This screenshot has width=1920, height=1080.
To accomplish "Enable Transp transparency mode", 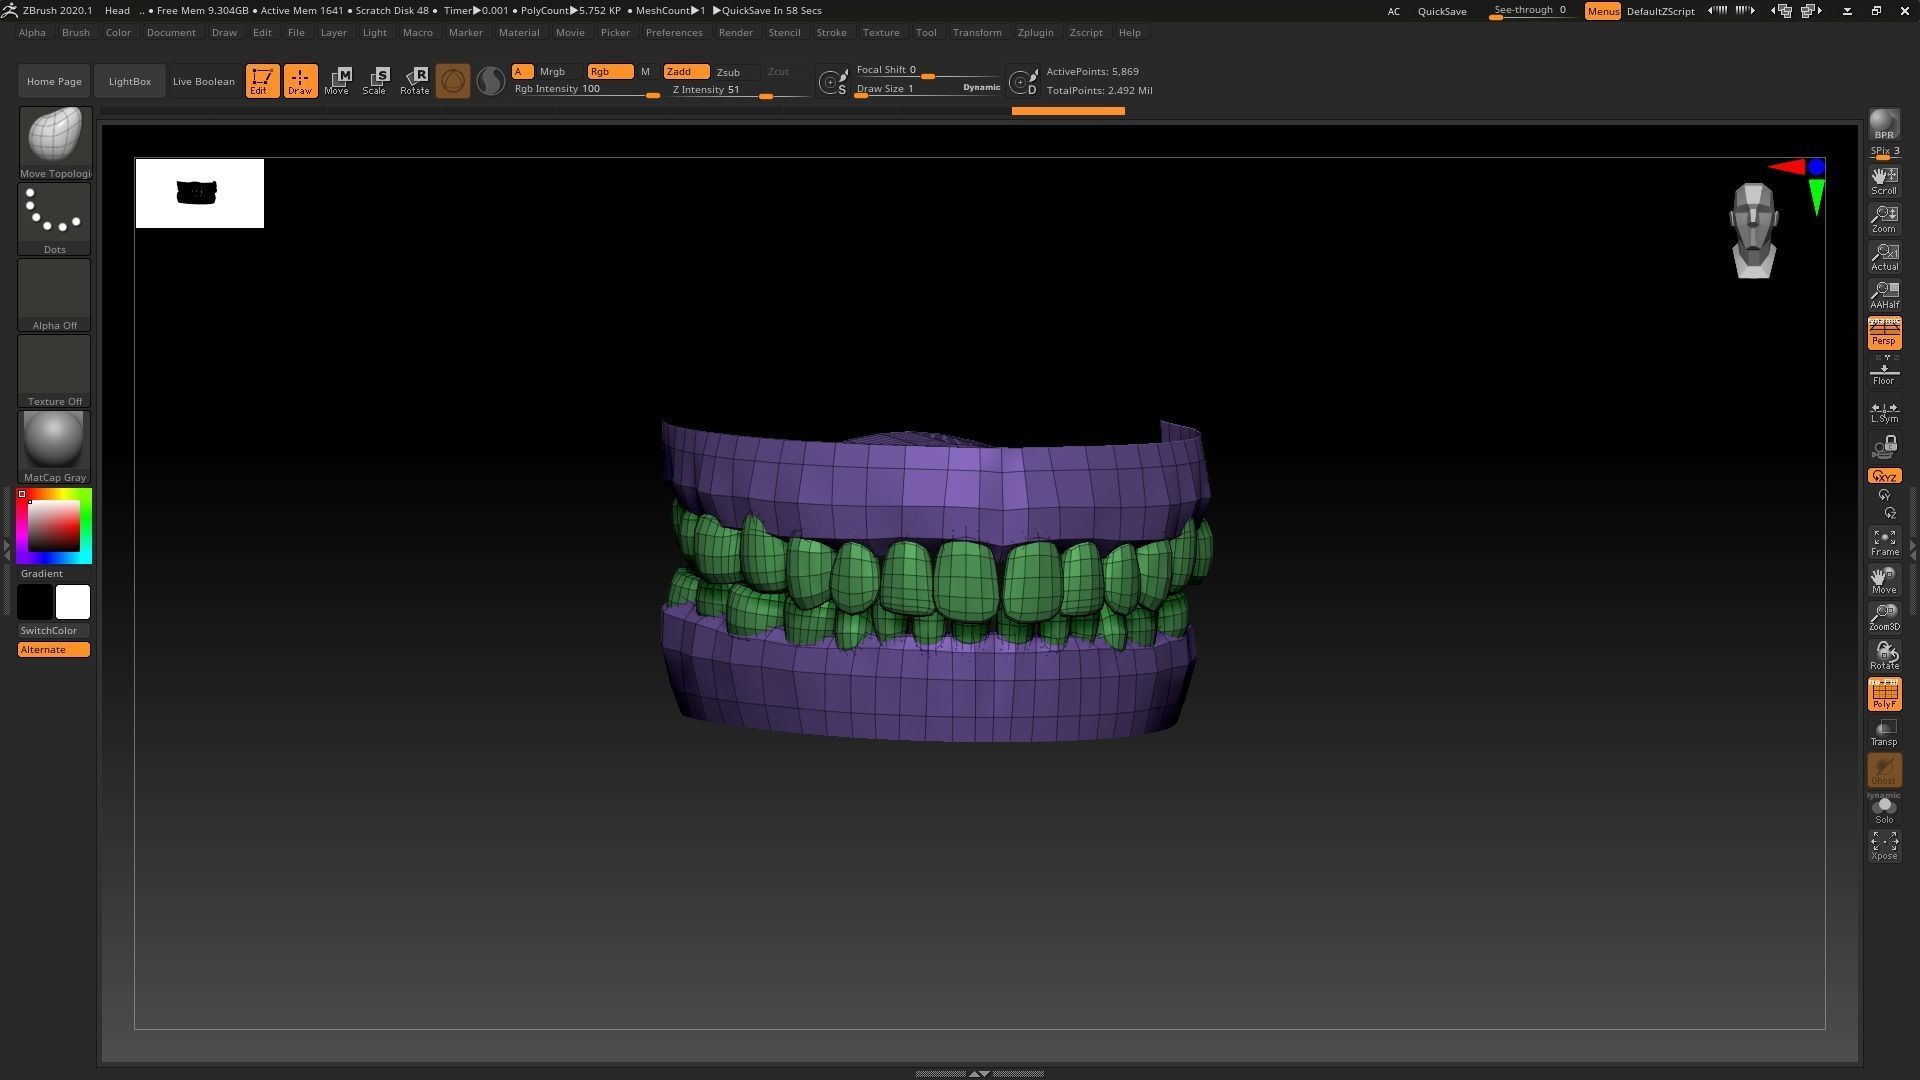I will (1884, 732).
